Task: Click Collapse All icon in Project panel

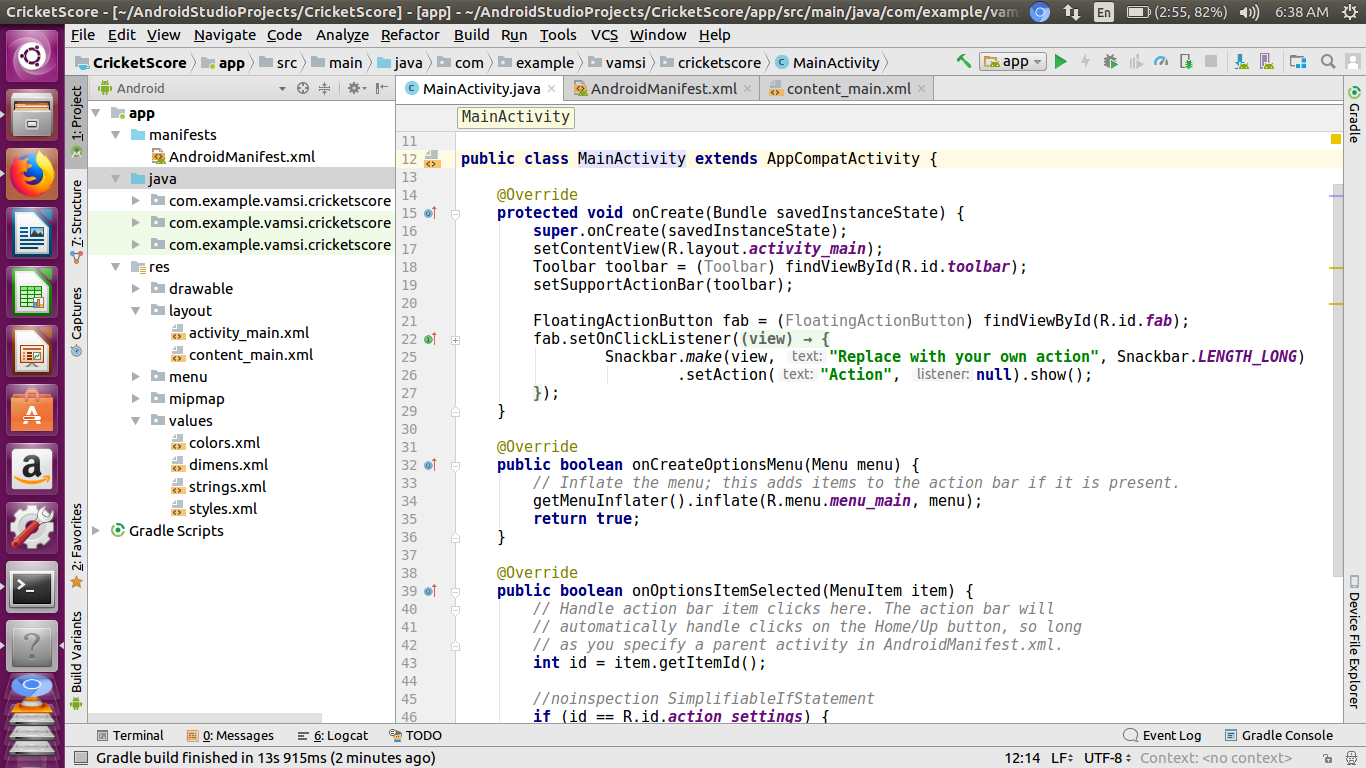Action: click(324, 88)
